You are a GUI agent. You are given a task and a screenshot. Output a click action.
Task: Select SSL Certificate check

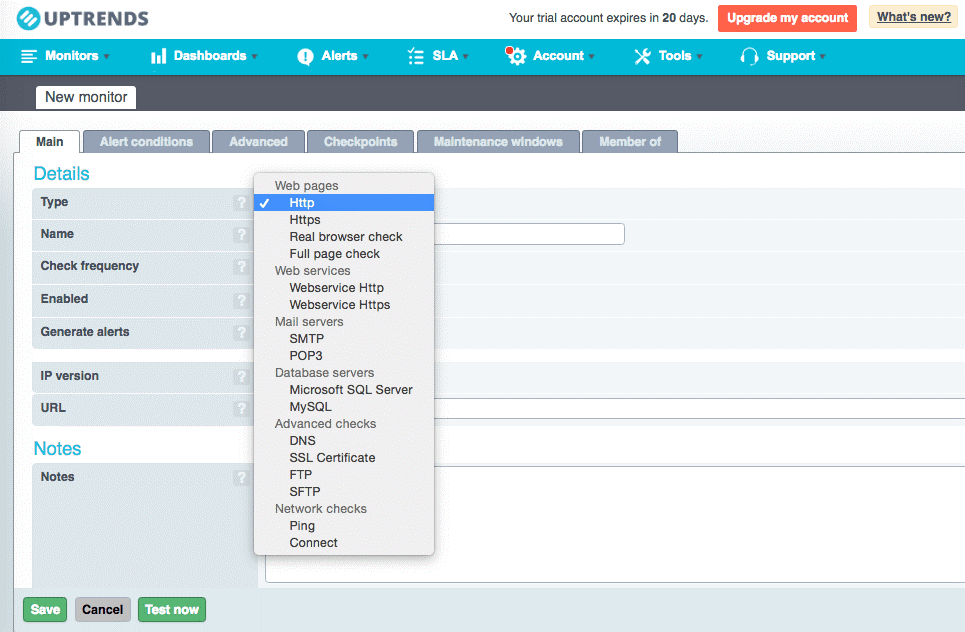(x=344, y=458)
